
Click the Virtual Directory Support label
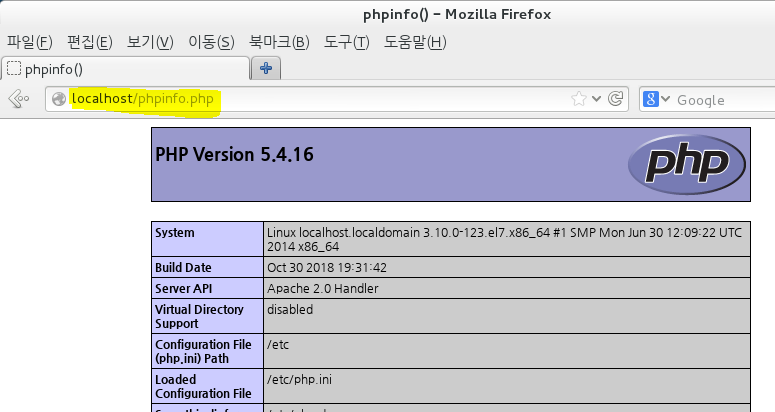pyautogui.click(x=199, y=316)
